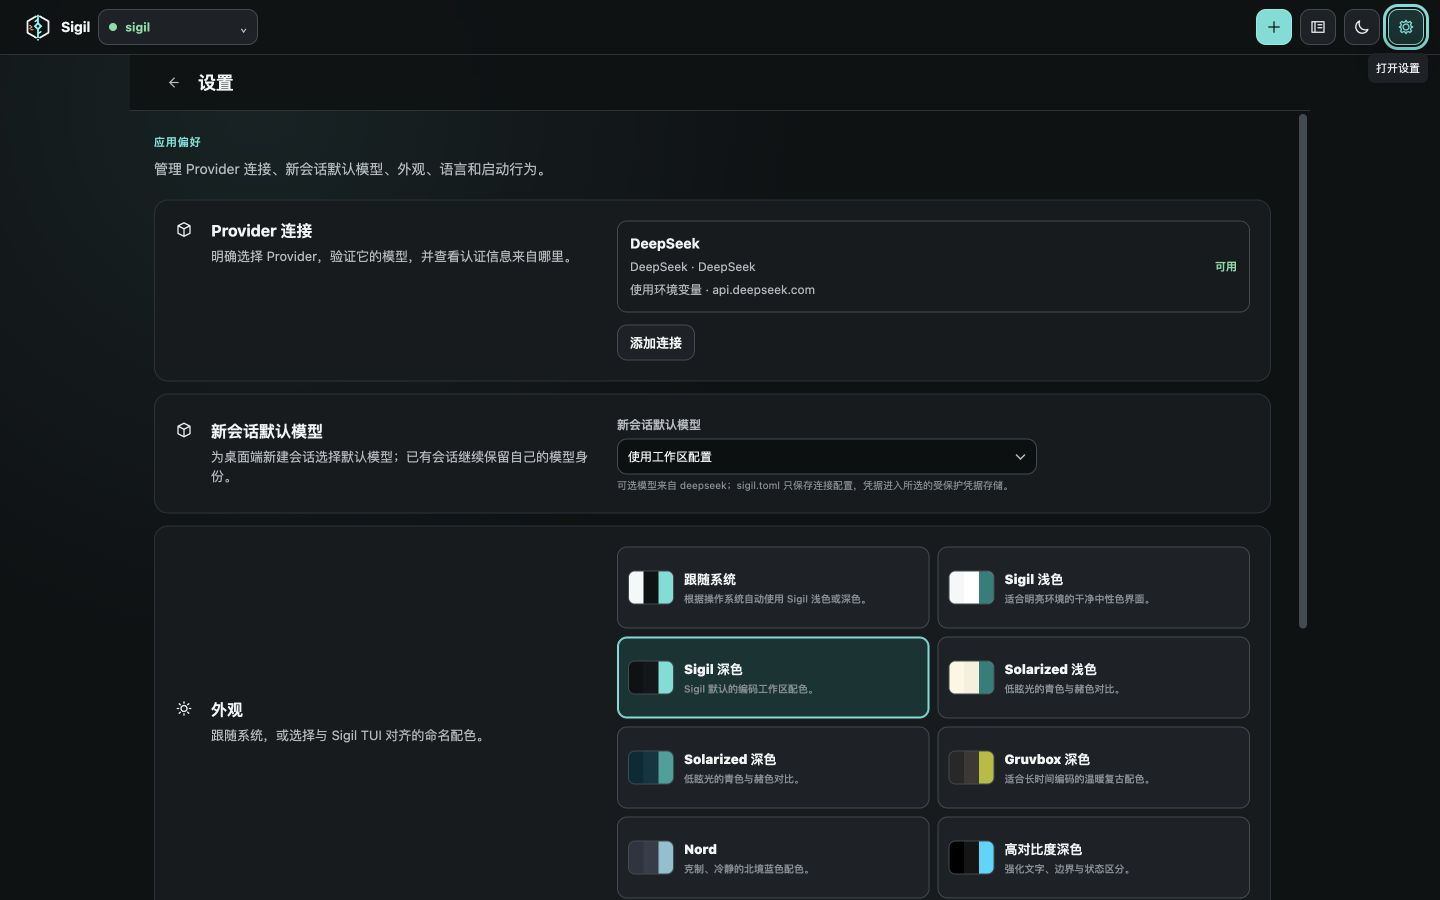Viewport: 1440px width, 900px height.
Task: Click the 跟随系统 color swatch preview
Action: [x=651, y=587]
